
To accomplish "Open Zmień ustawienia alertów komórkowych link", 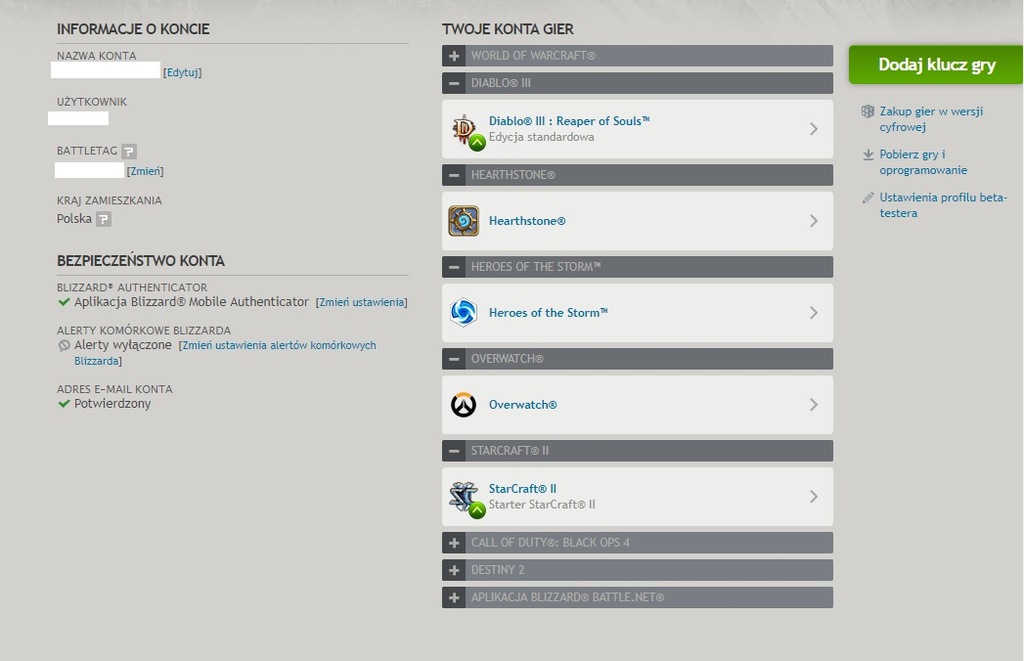I will [x=225, y=353].
